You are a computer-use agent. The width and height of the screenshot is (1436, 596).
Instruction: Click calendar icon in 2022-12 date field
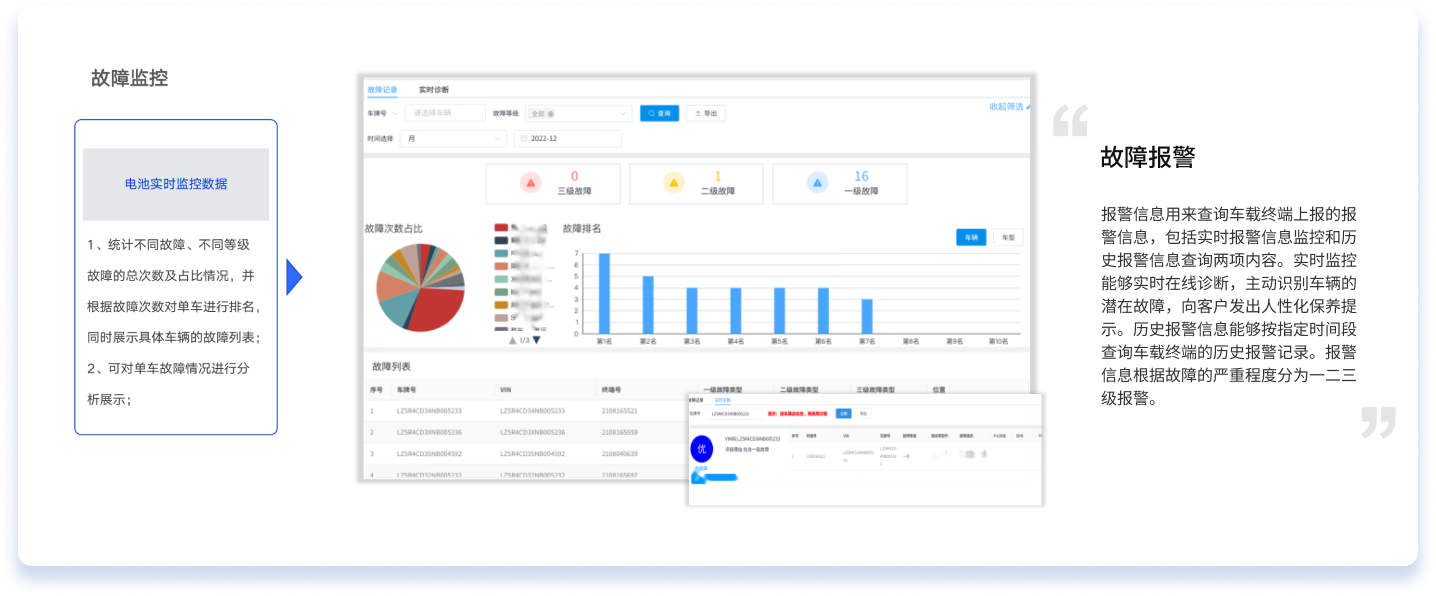pos(523,139)
